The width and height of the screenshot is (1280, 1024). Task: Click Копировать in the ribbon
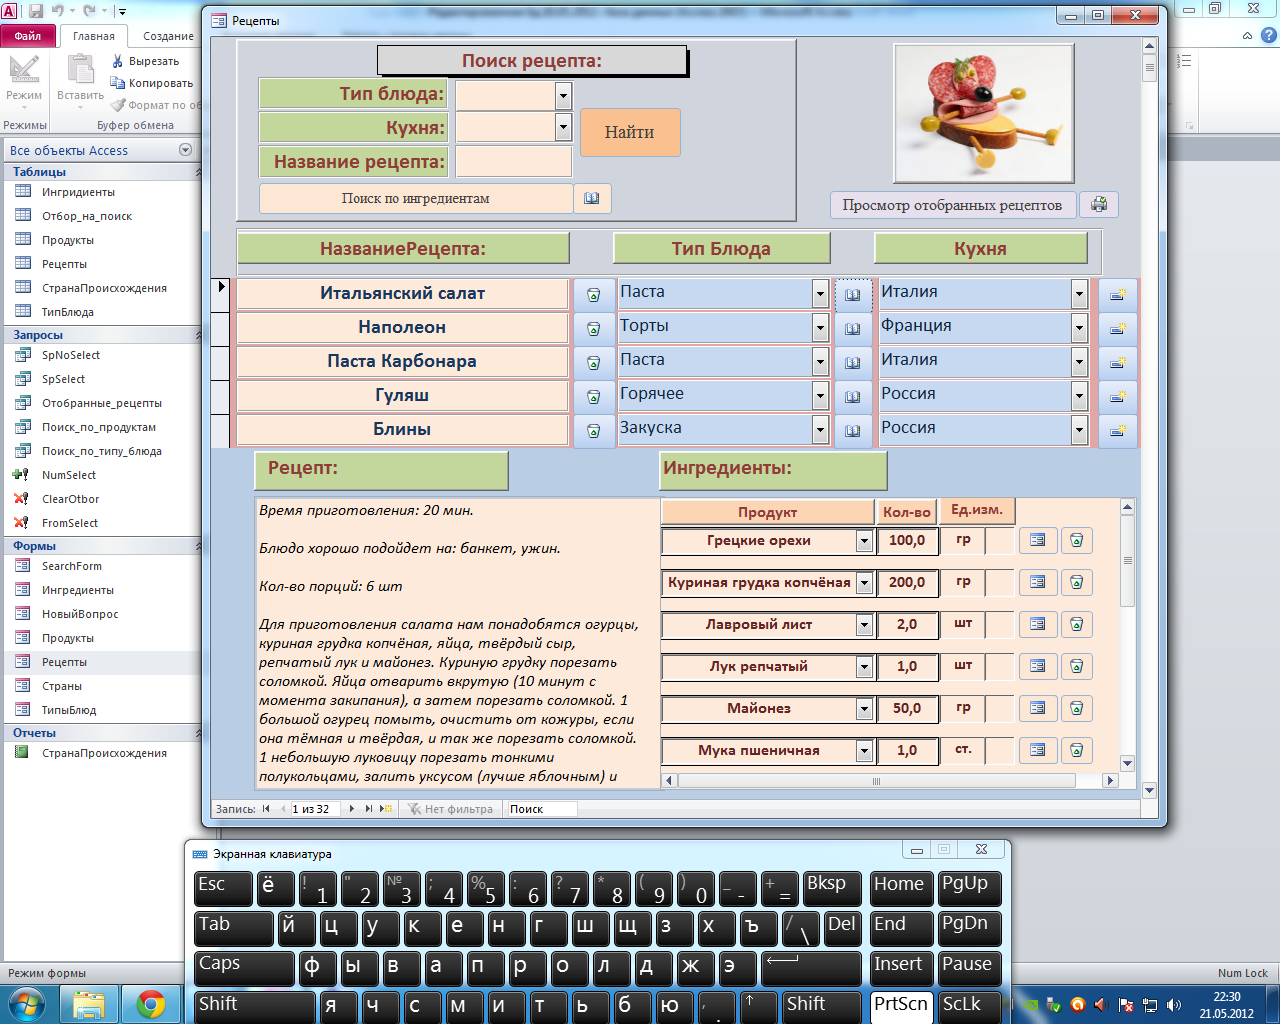pyautogui.click(x=153, y=83)
